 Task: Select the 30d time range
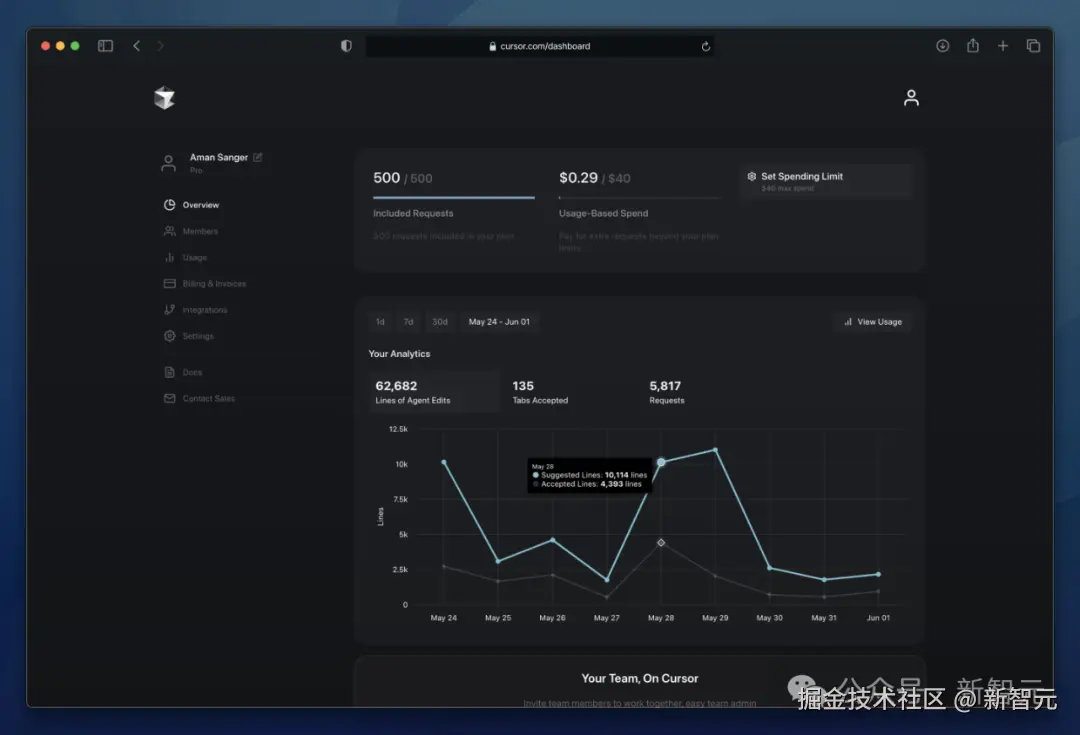439,322
